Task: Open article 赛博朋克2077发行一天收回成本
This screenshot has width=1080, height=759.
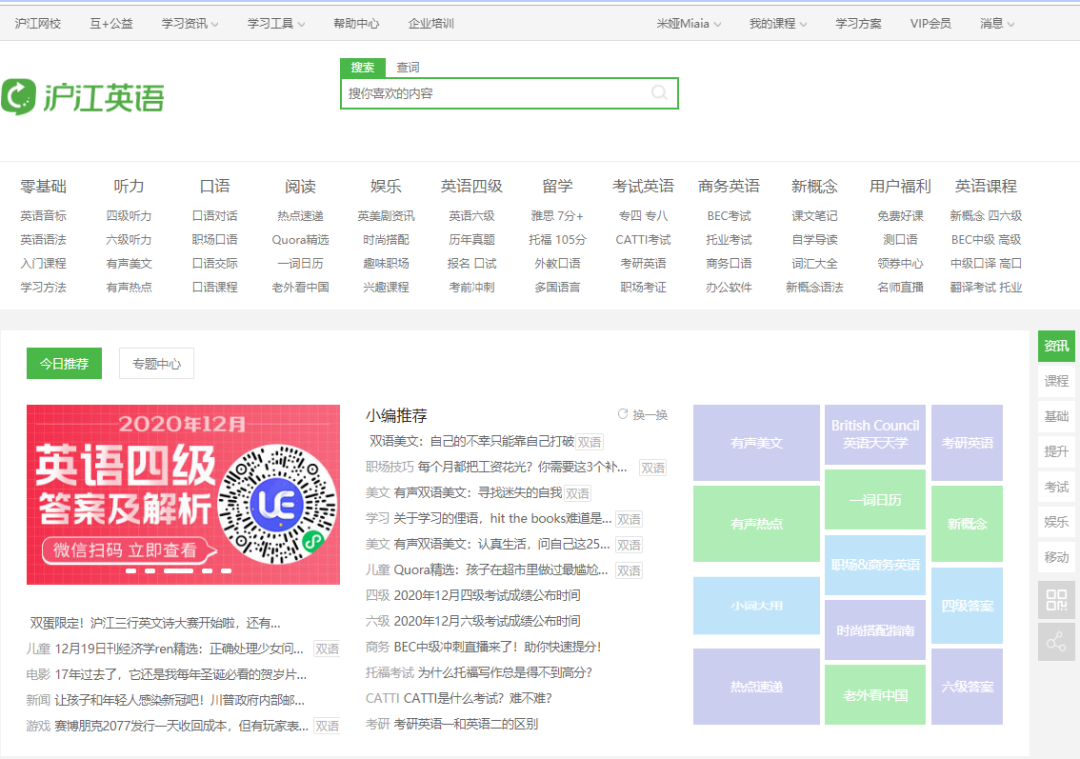Action: click(182, 725)
